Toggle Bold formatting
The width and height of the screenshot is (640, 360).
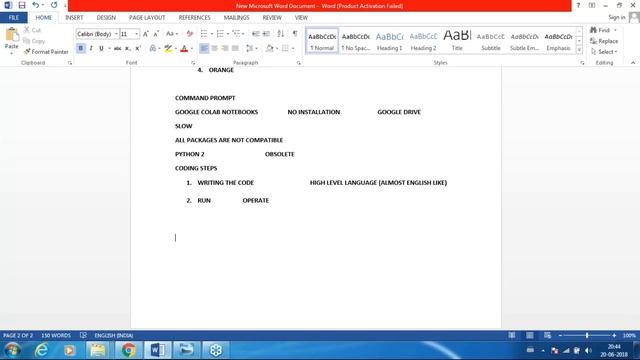[81, 49]
